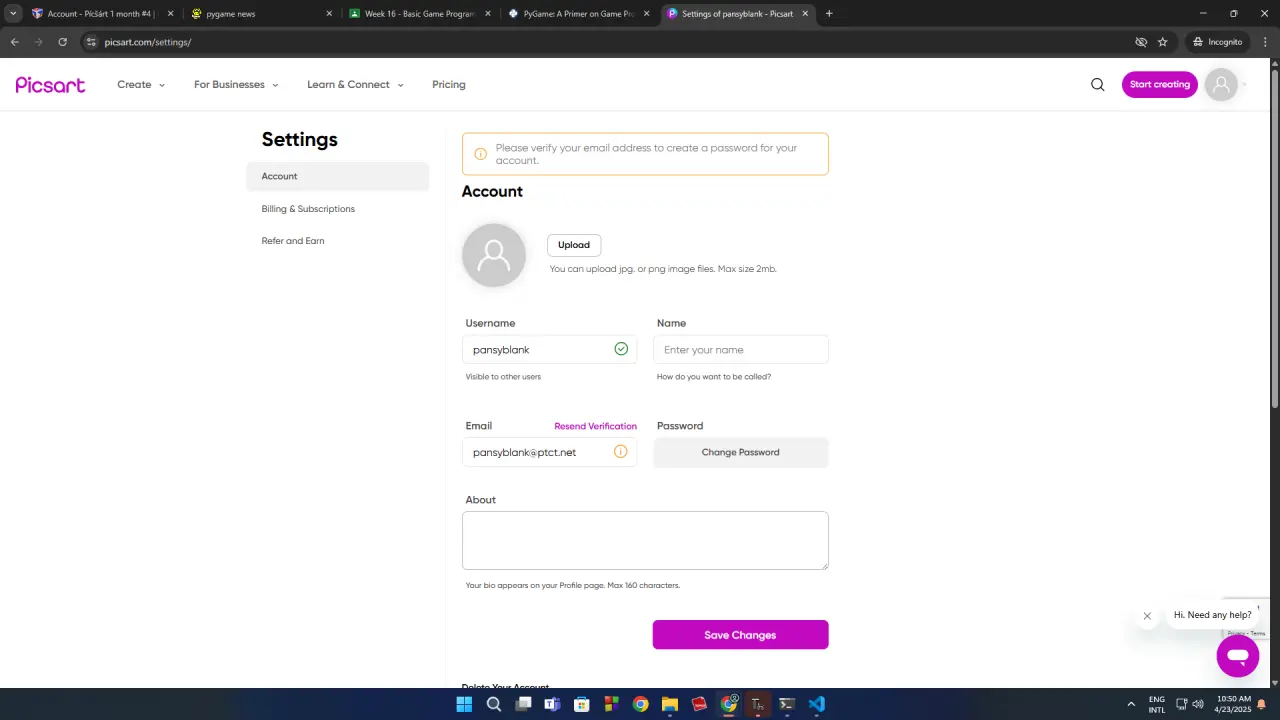
Task: Launch Microsoft Teams from taskbar
Action: coord(552,704)
